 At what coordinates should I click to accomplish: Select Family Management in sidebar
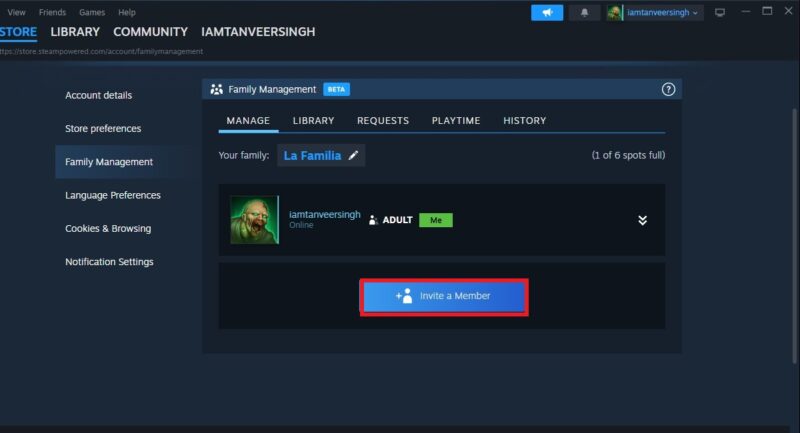128,162
